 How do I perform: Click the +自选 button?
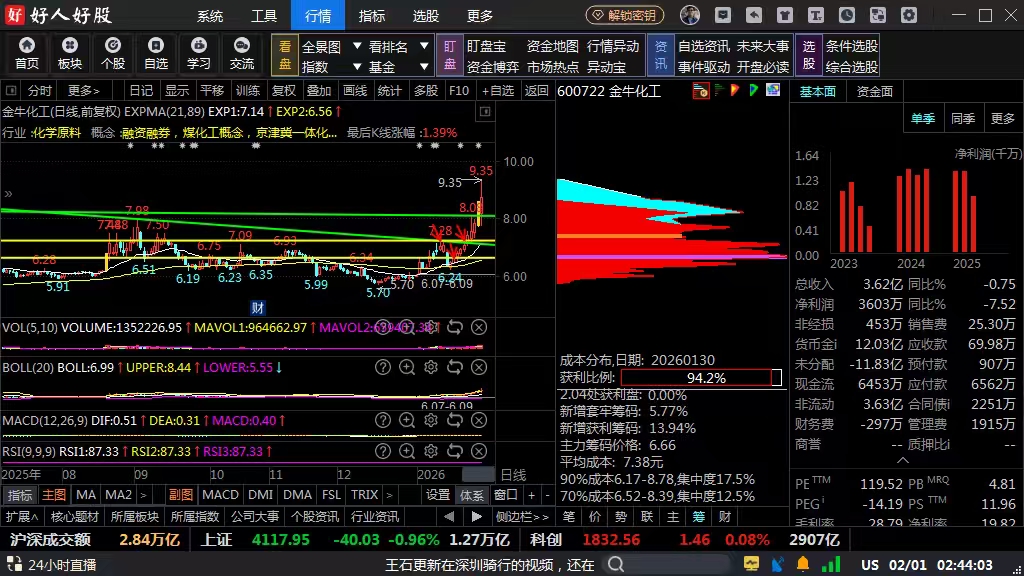point(498,91)
